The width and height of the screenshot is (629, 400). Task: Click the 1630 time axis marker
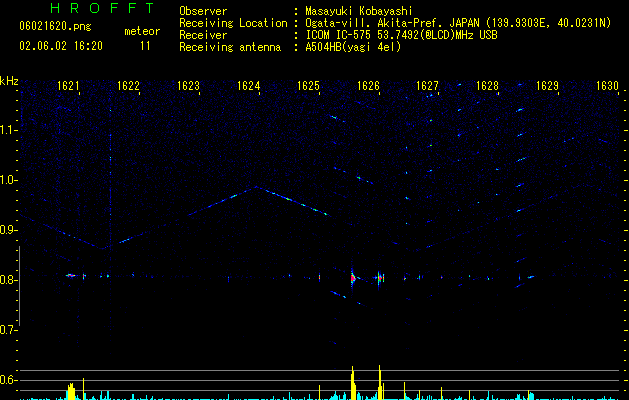[607, 86]
